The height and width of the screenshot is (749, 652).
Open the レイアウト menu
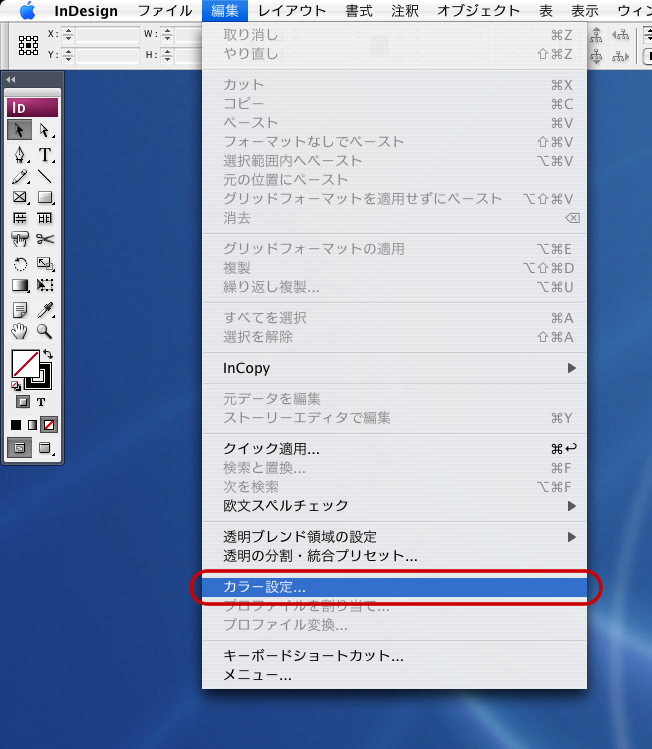pos(291,11)
